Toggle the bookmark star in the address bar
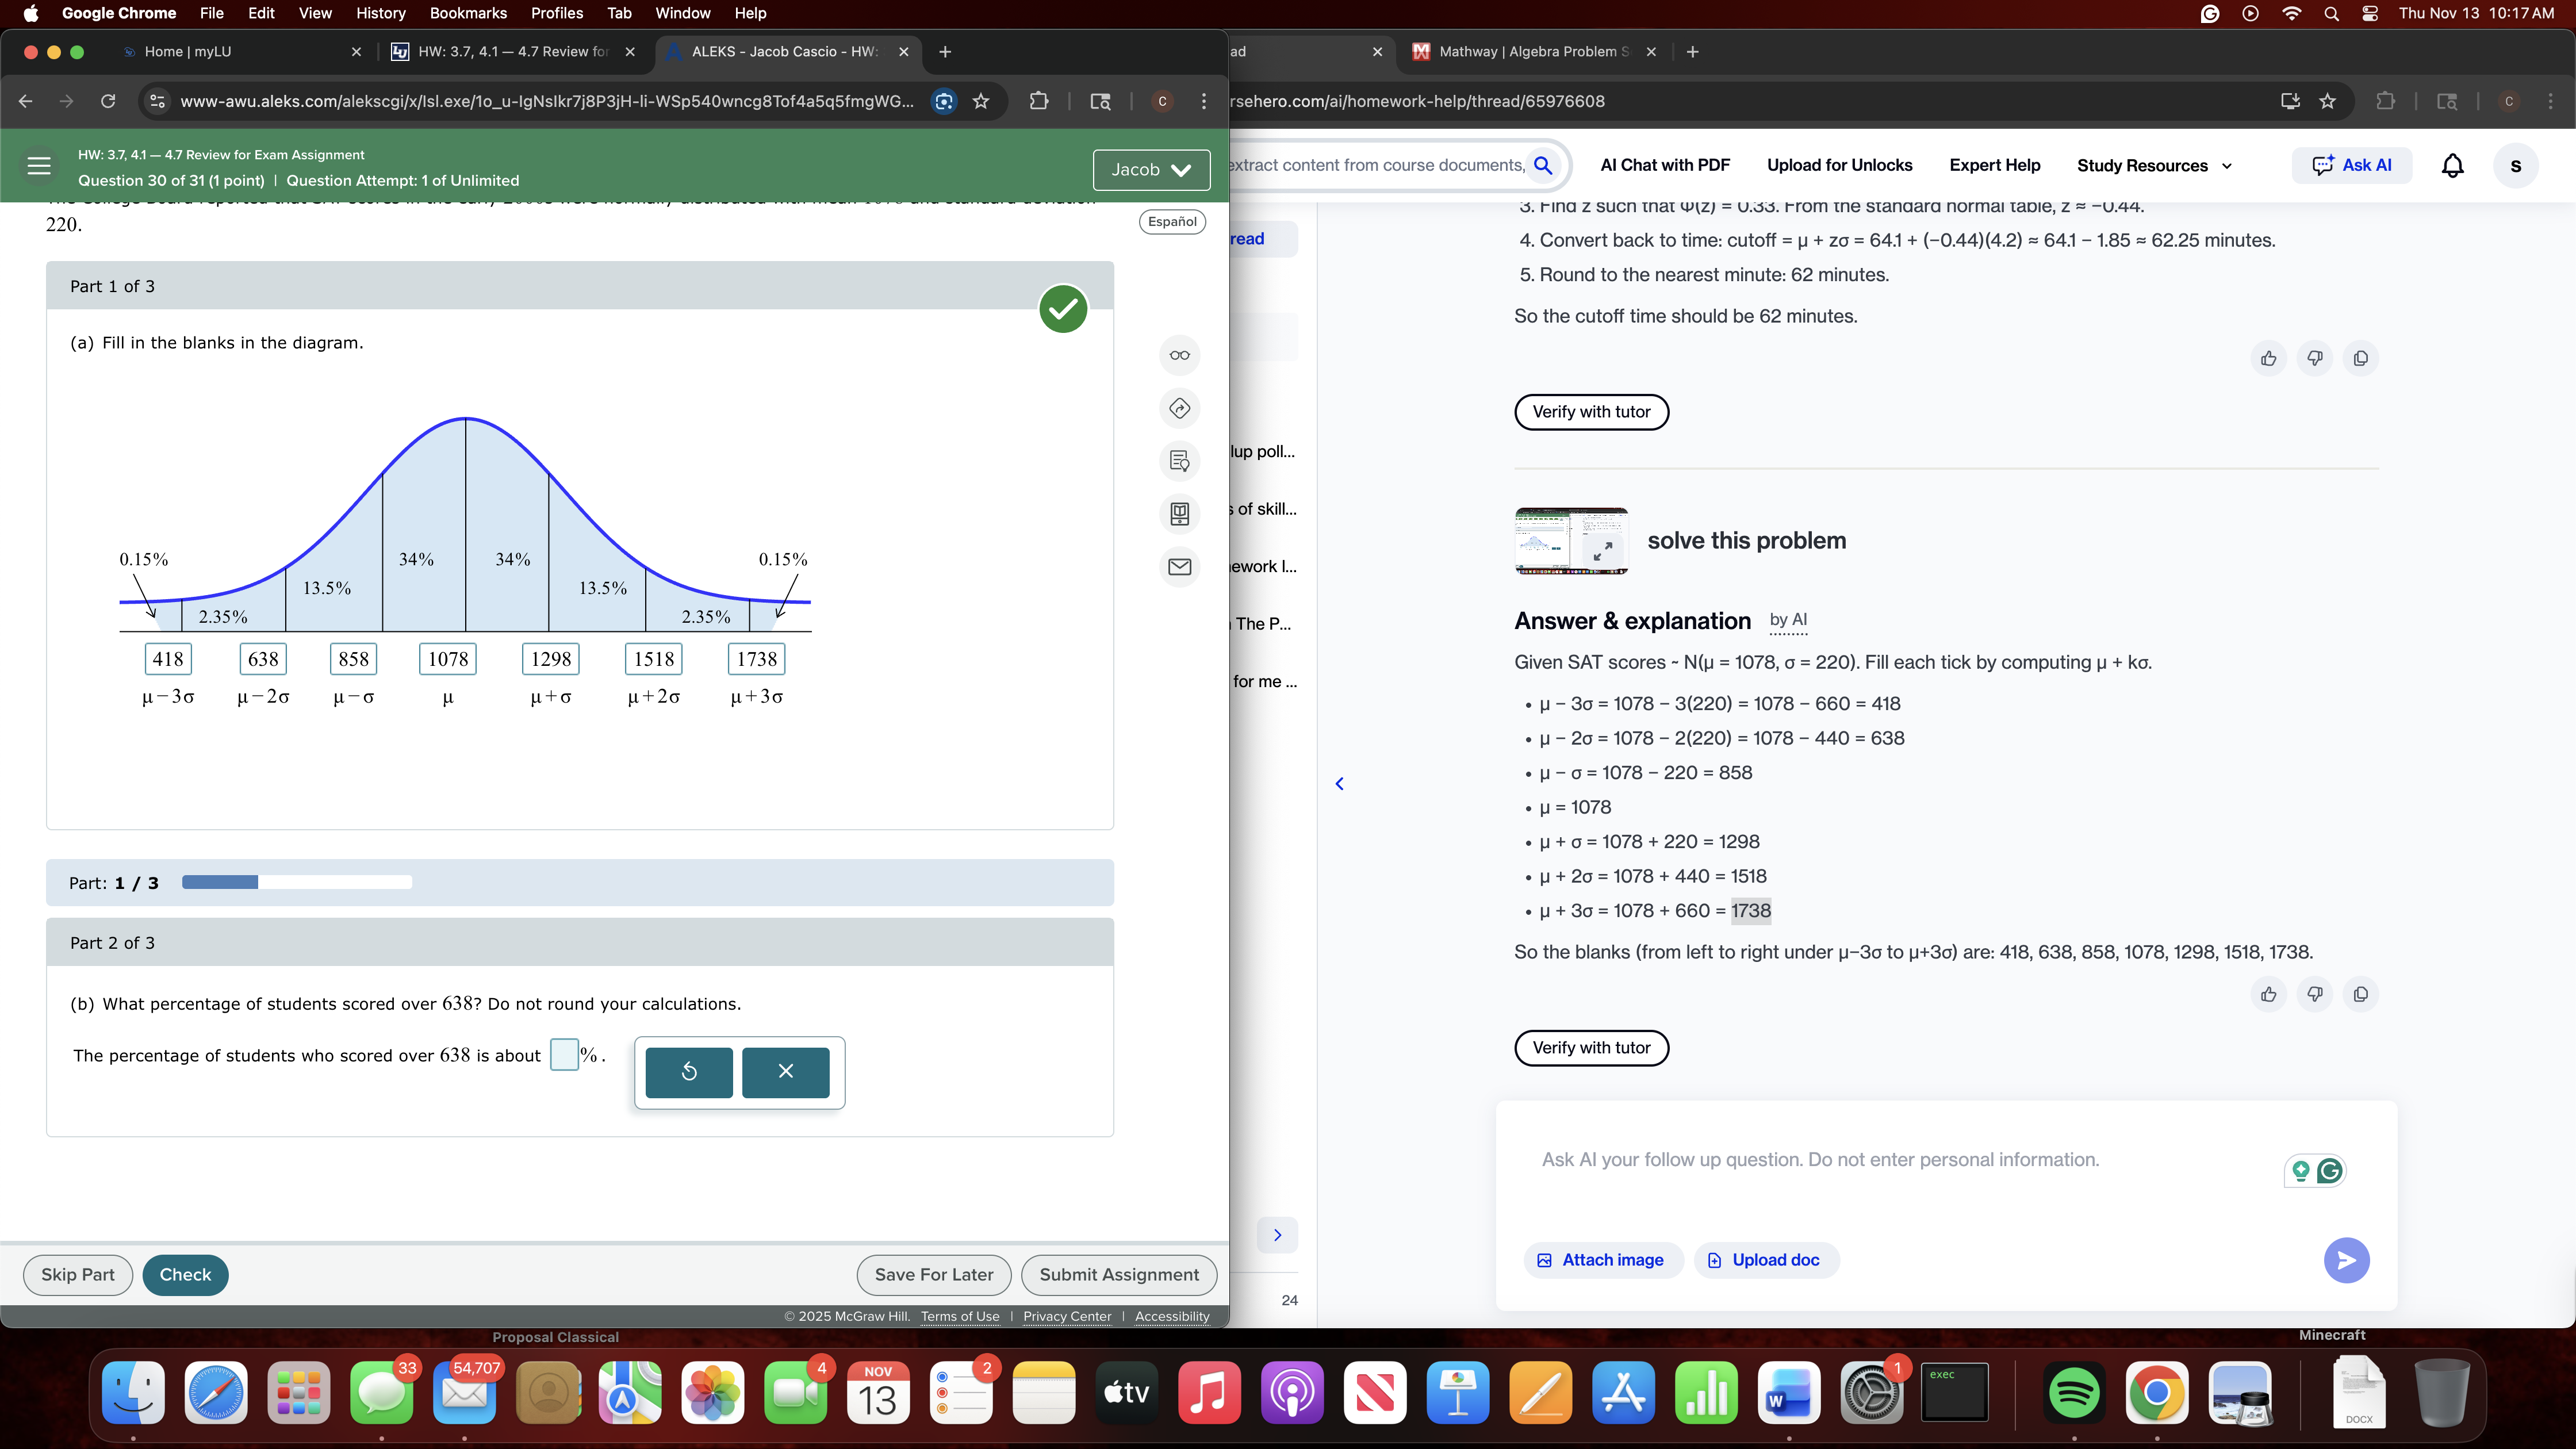 981,101
